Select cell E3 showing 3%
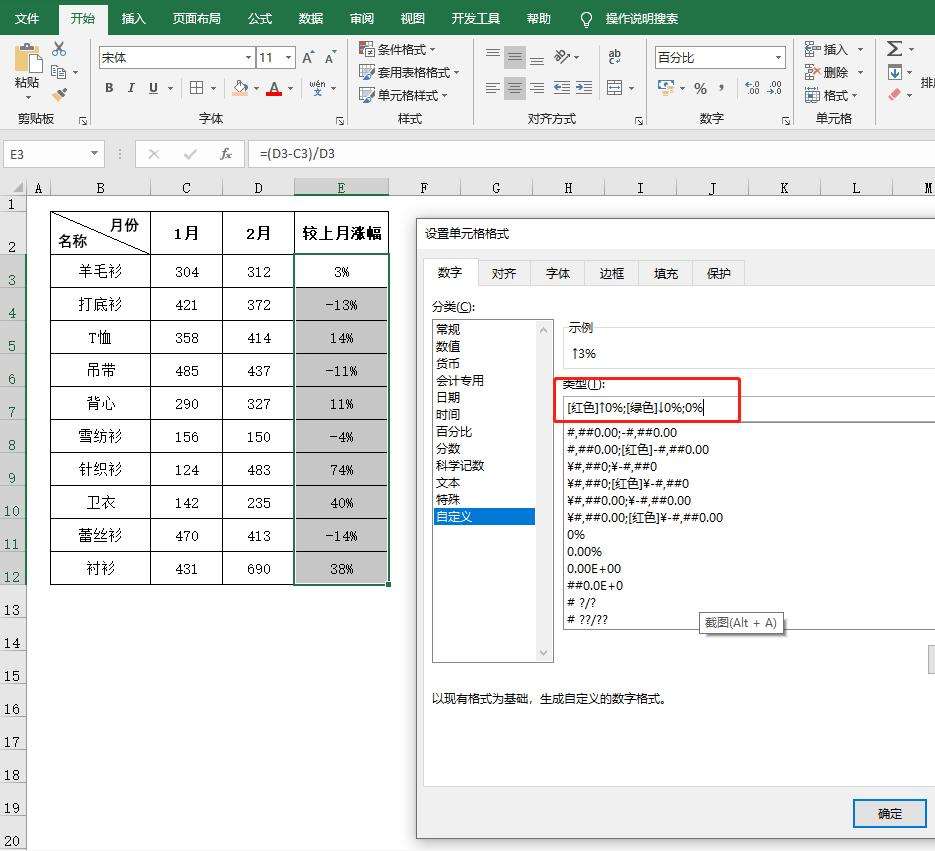This screenshot has width=935, height=851. (341, 271)
